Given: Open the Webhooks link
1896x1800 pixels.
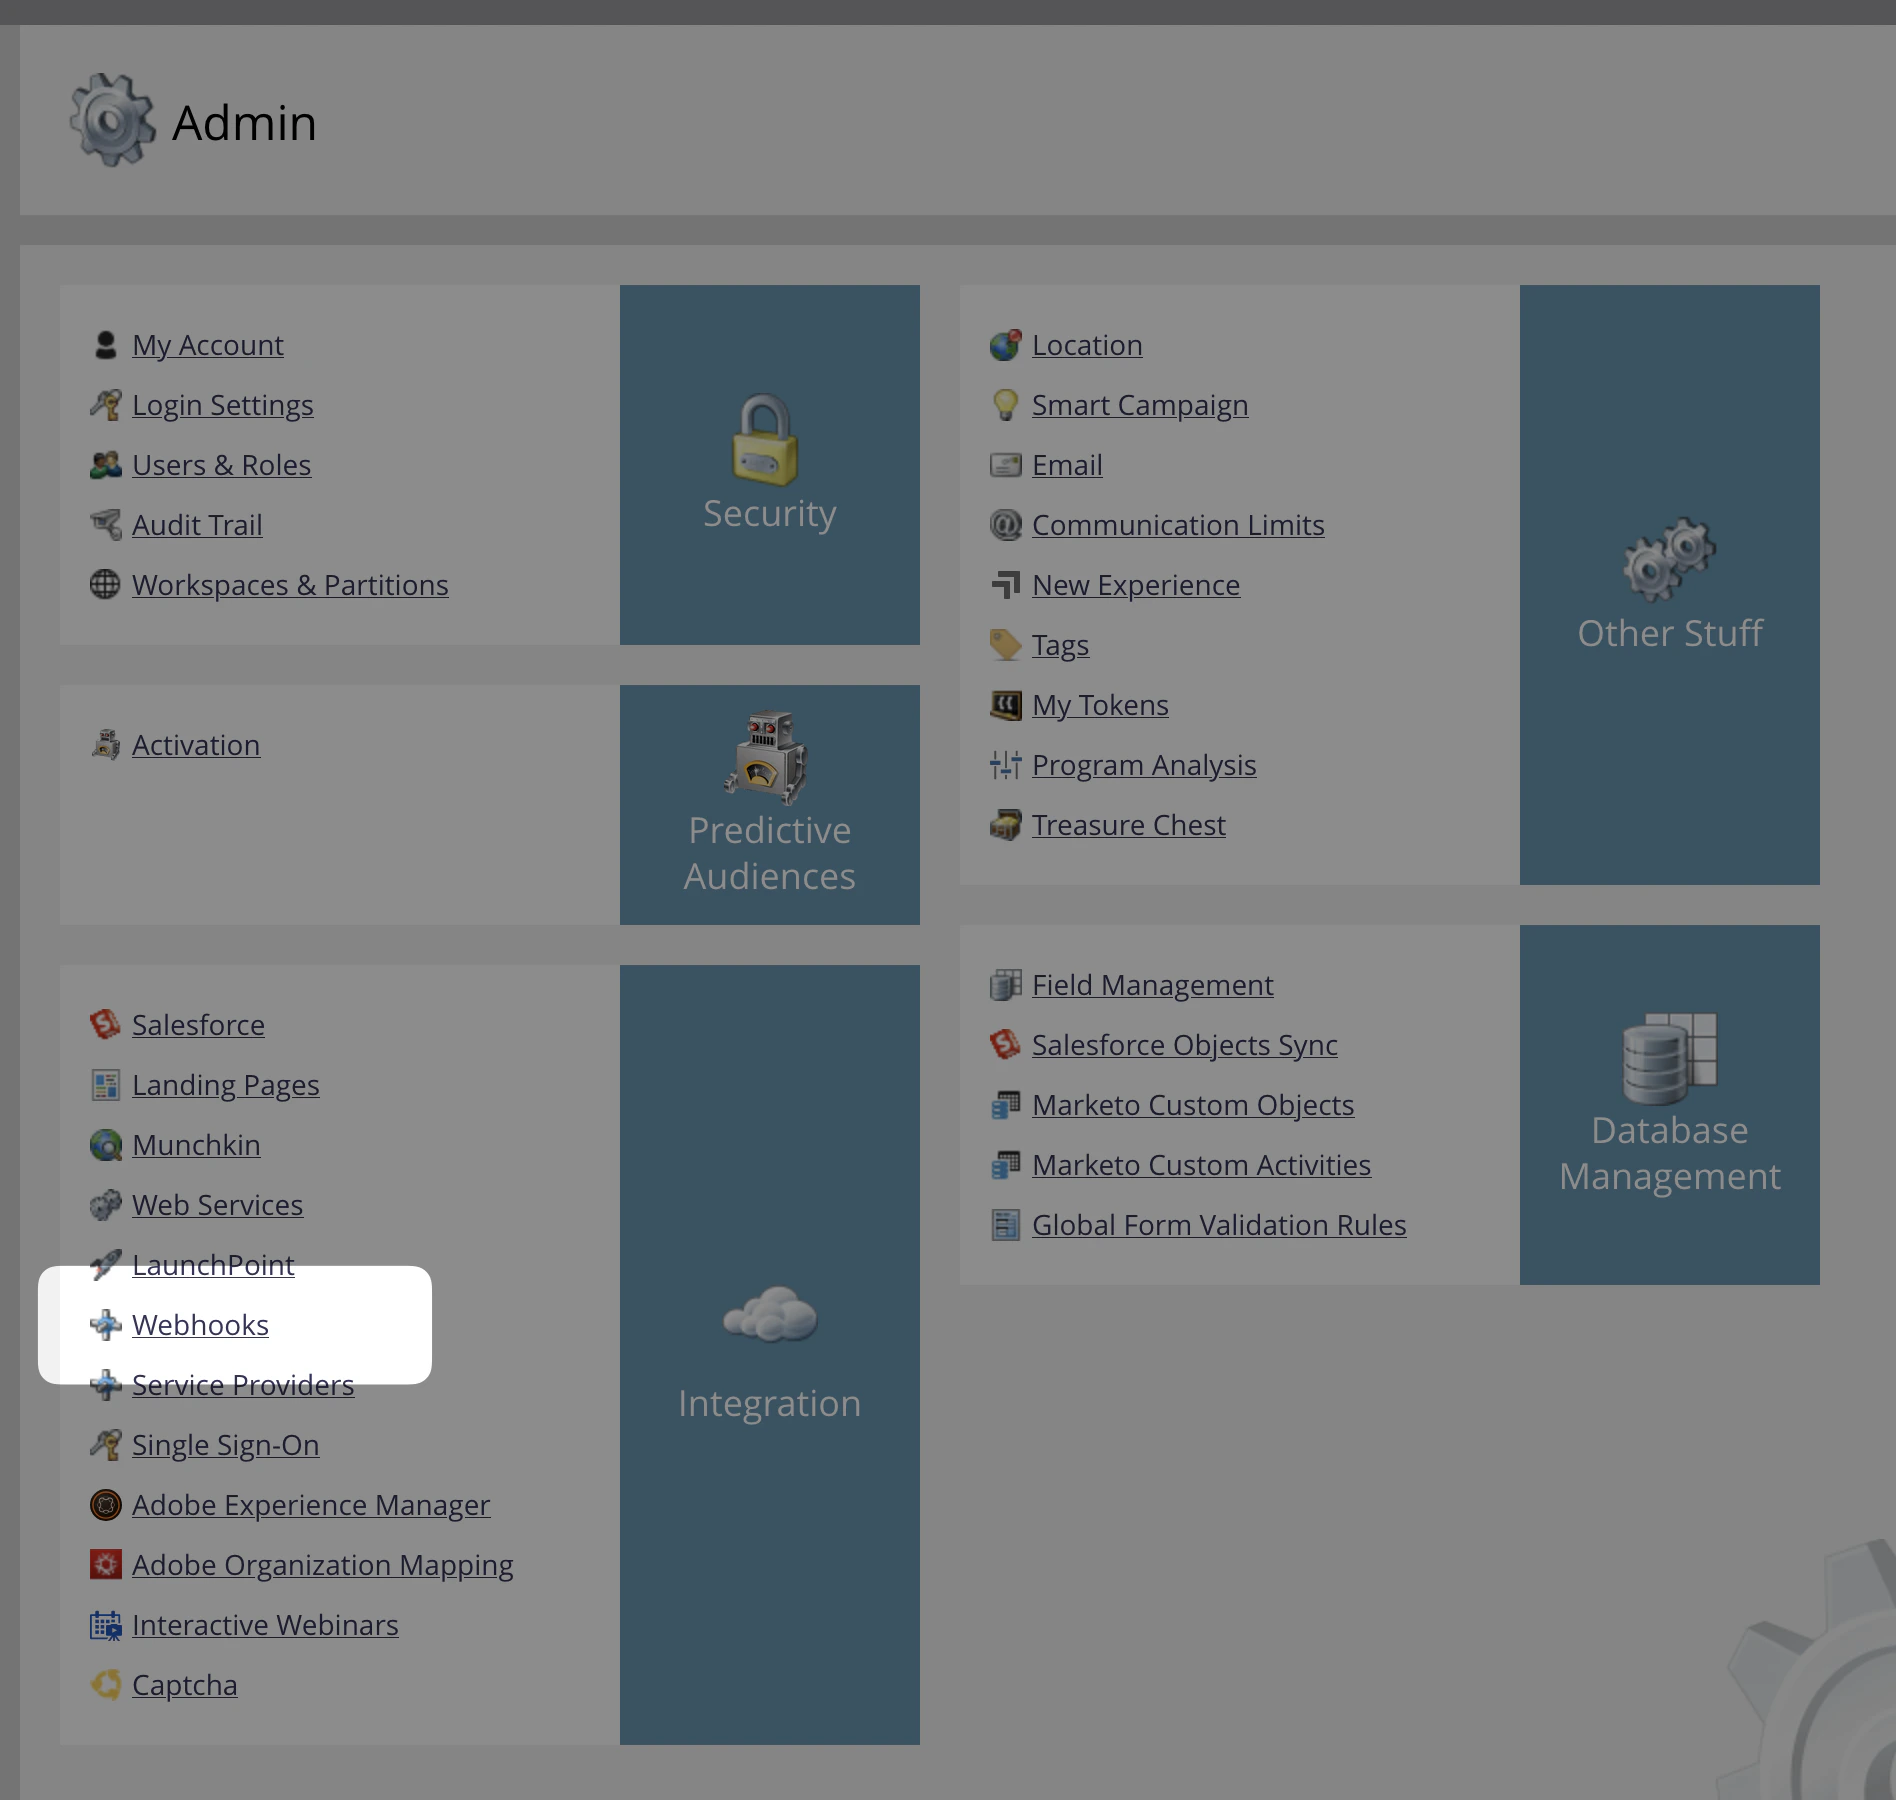Looking at the screenshot, I should [x=200, y=1325].
